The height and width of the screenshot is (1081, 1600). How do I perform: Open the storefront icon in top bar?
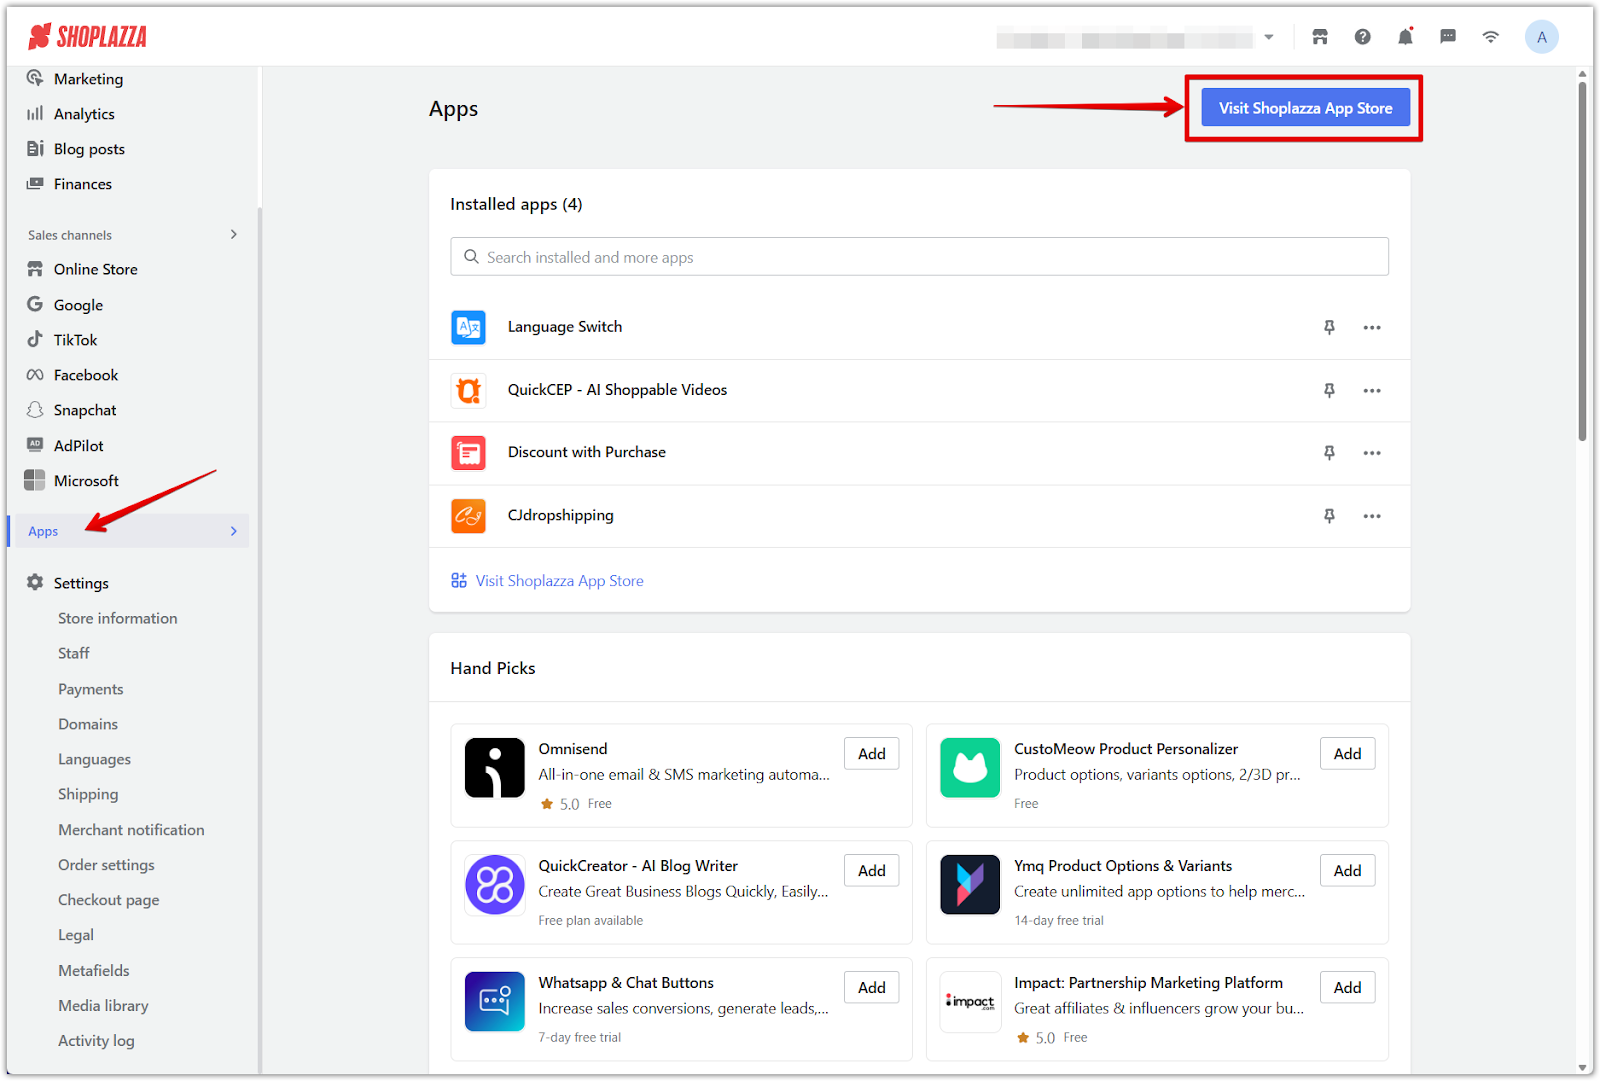tap(1320, 37)
